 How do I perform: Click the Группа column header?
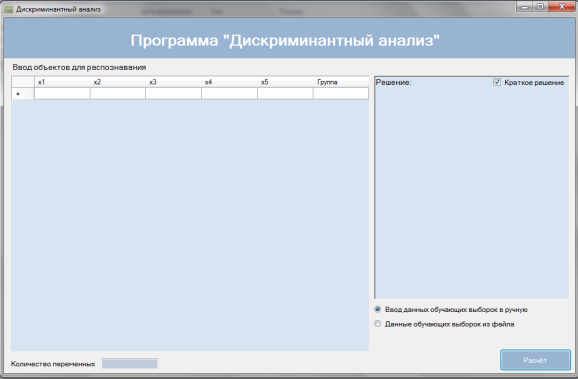point(341,82)
